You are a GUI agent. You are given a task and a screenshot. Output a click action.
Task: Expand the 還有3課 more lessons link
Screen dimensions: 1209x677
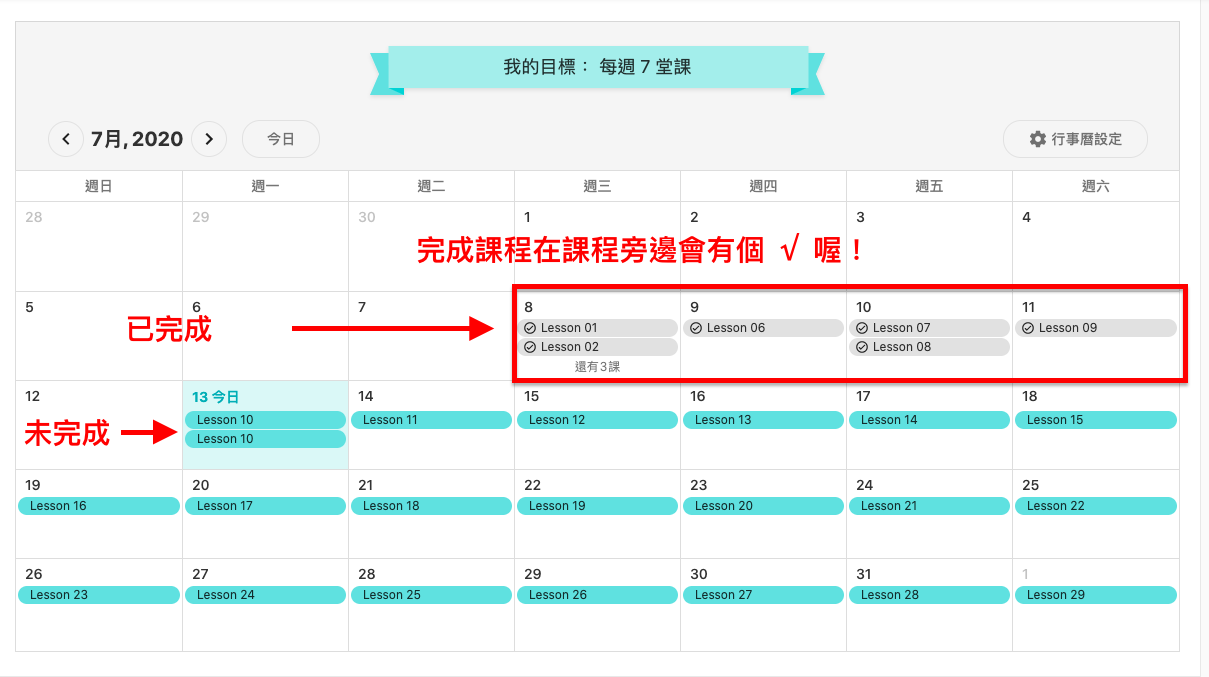pos(597,367)
